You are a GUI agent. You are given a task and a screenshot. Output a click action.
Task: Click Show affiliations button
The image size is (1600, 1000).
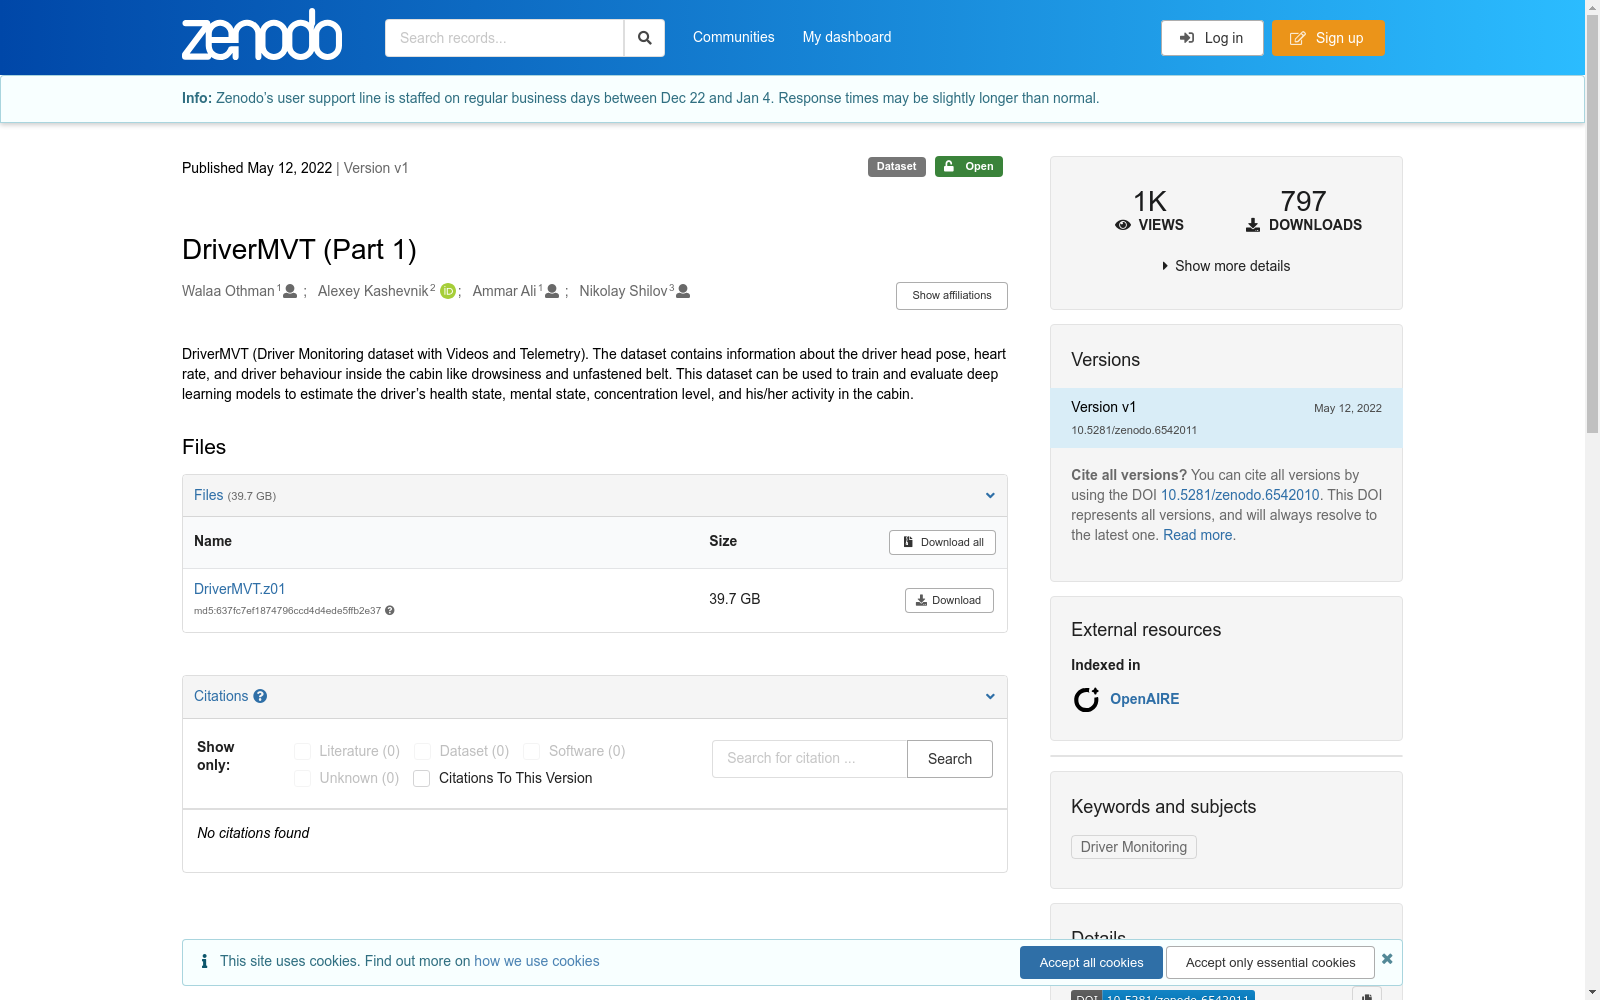[x=952, y=296]
